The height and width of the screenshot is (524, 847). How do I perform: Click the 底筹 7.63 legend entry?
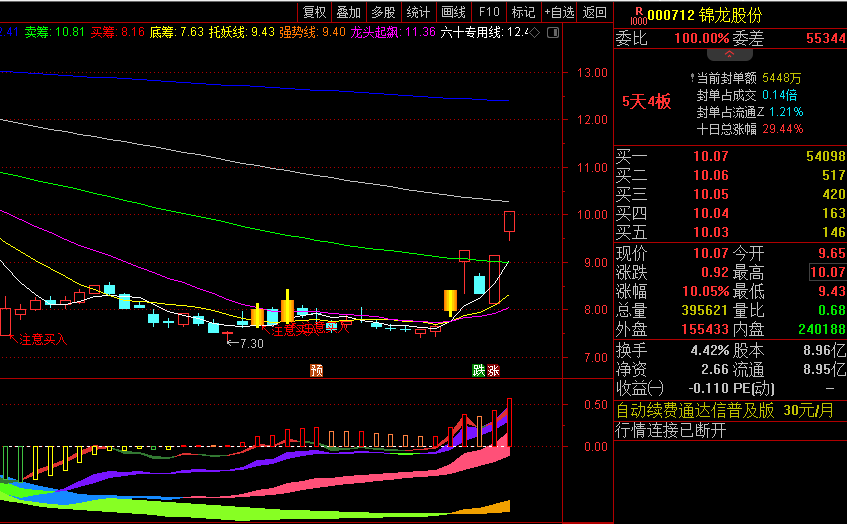click(x=177, y=32)
